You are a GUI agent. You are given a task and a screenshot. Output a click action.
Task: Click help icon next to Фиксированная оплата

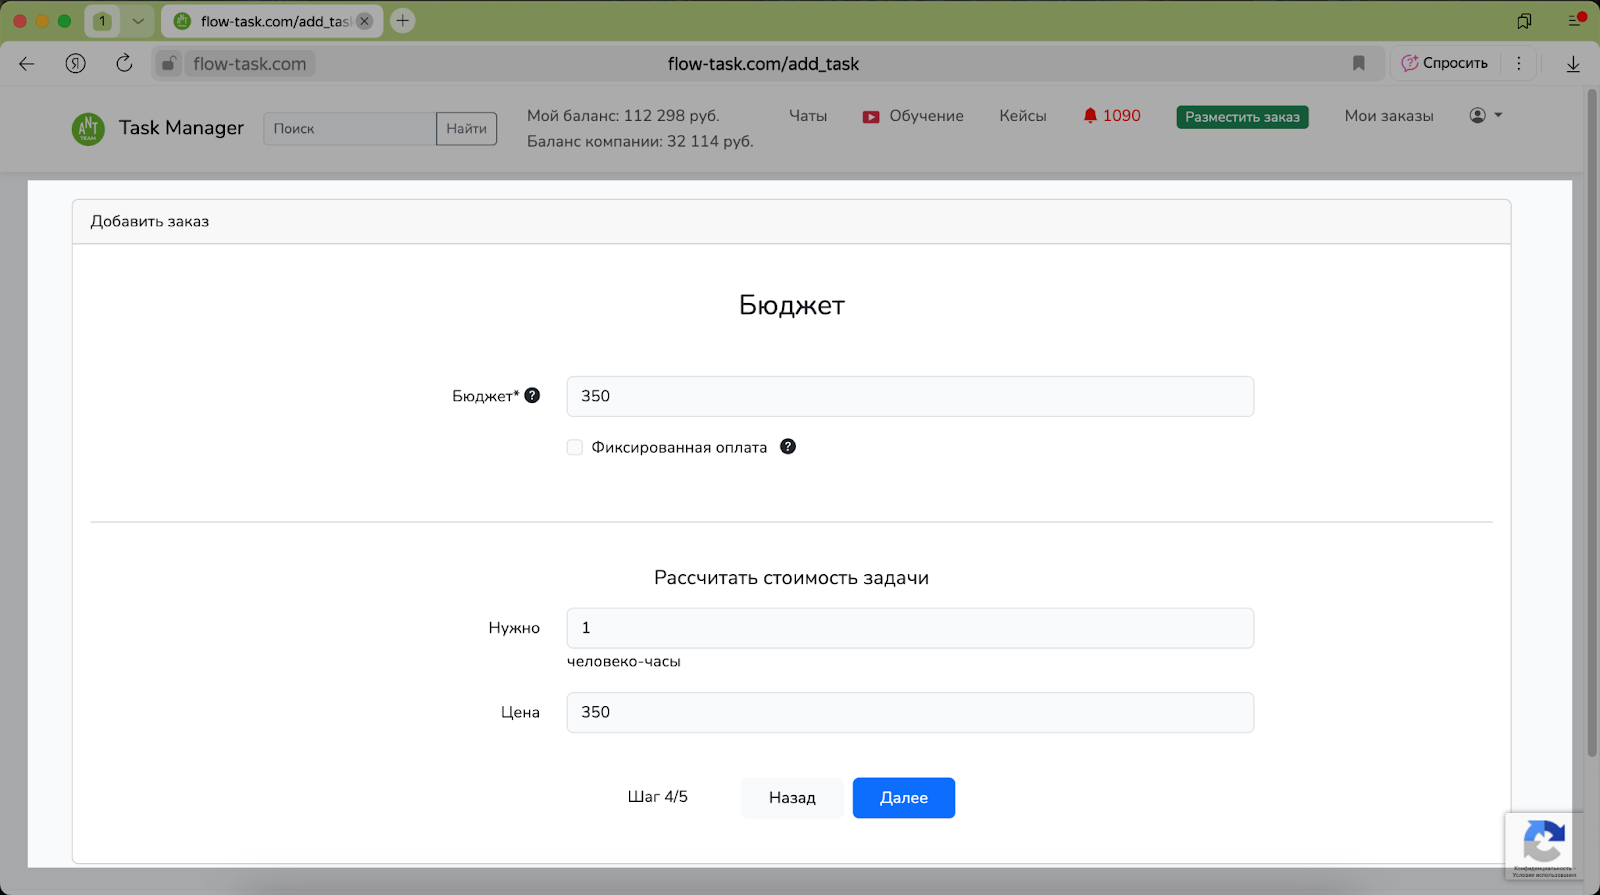click(788, 447)
